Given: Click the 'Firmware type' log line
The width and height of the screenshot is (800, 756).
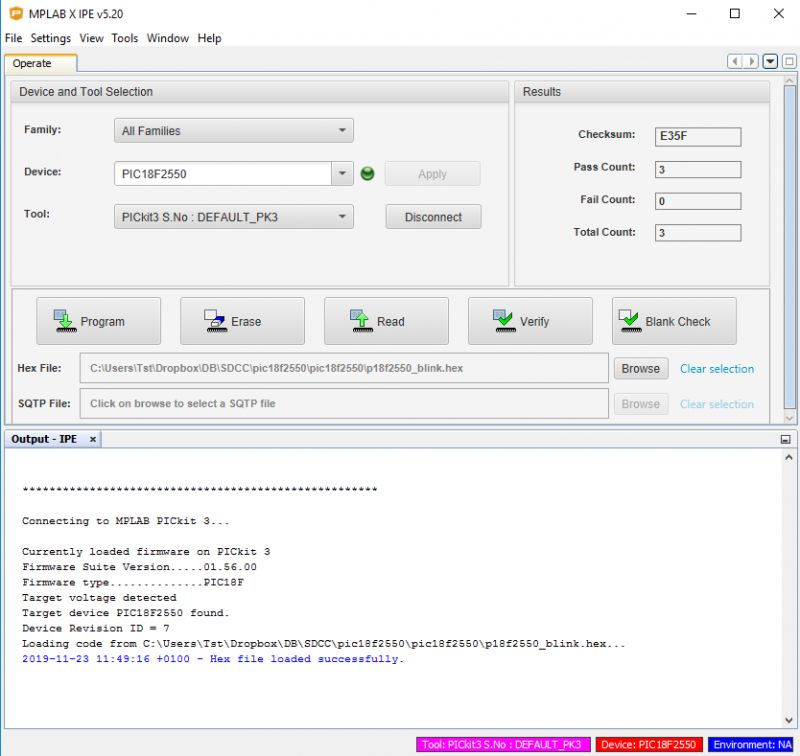Looking at the screenshot, I should tap(133, 582).
